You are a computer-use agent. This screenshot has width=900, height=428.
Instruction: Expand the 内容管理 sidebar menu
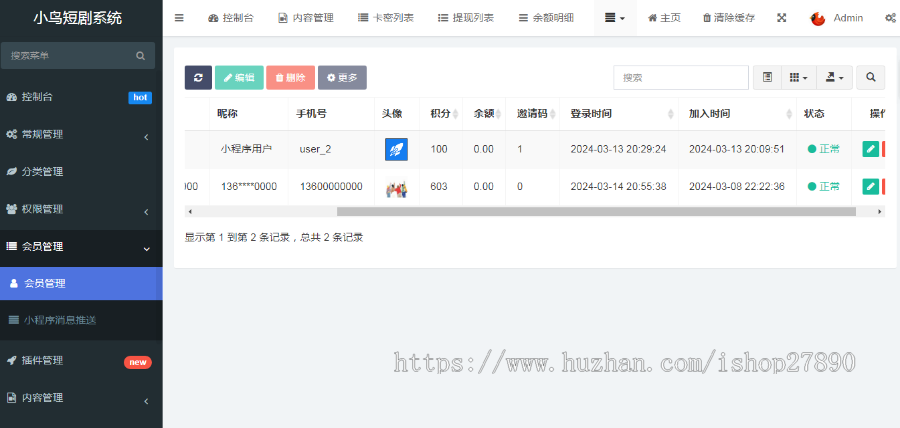(x=81, y=398)
